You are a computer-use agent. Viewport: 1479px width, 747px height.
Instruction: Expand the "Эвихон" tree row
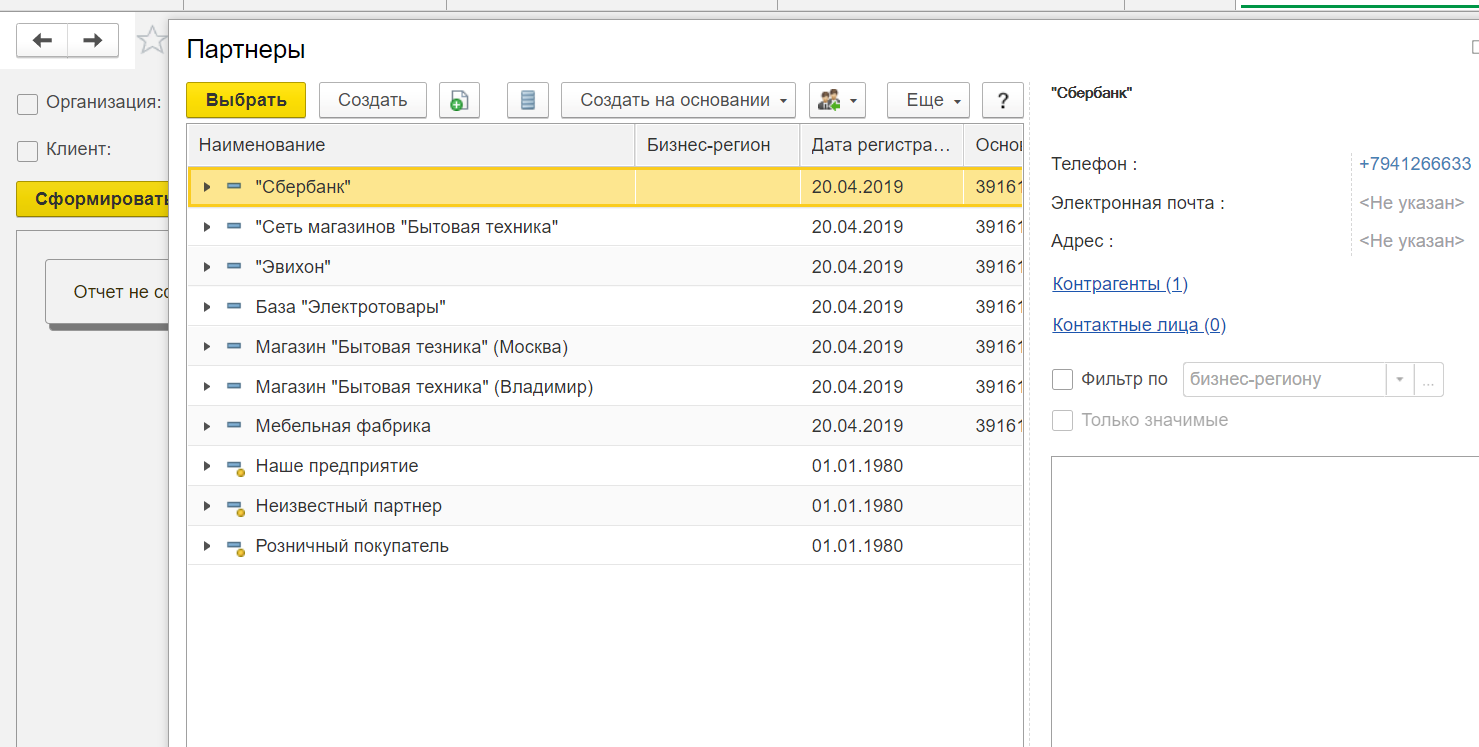[207, 267]
